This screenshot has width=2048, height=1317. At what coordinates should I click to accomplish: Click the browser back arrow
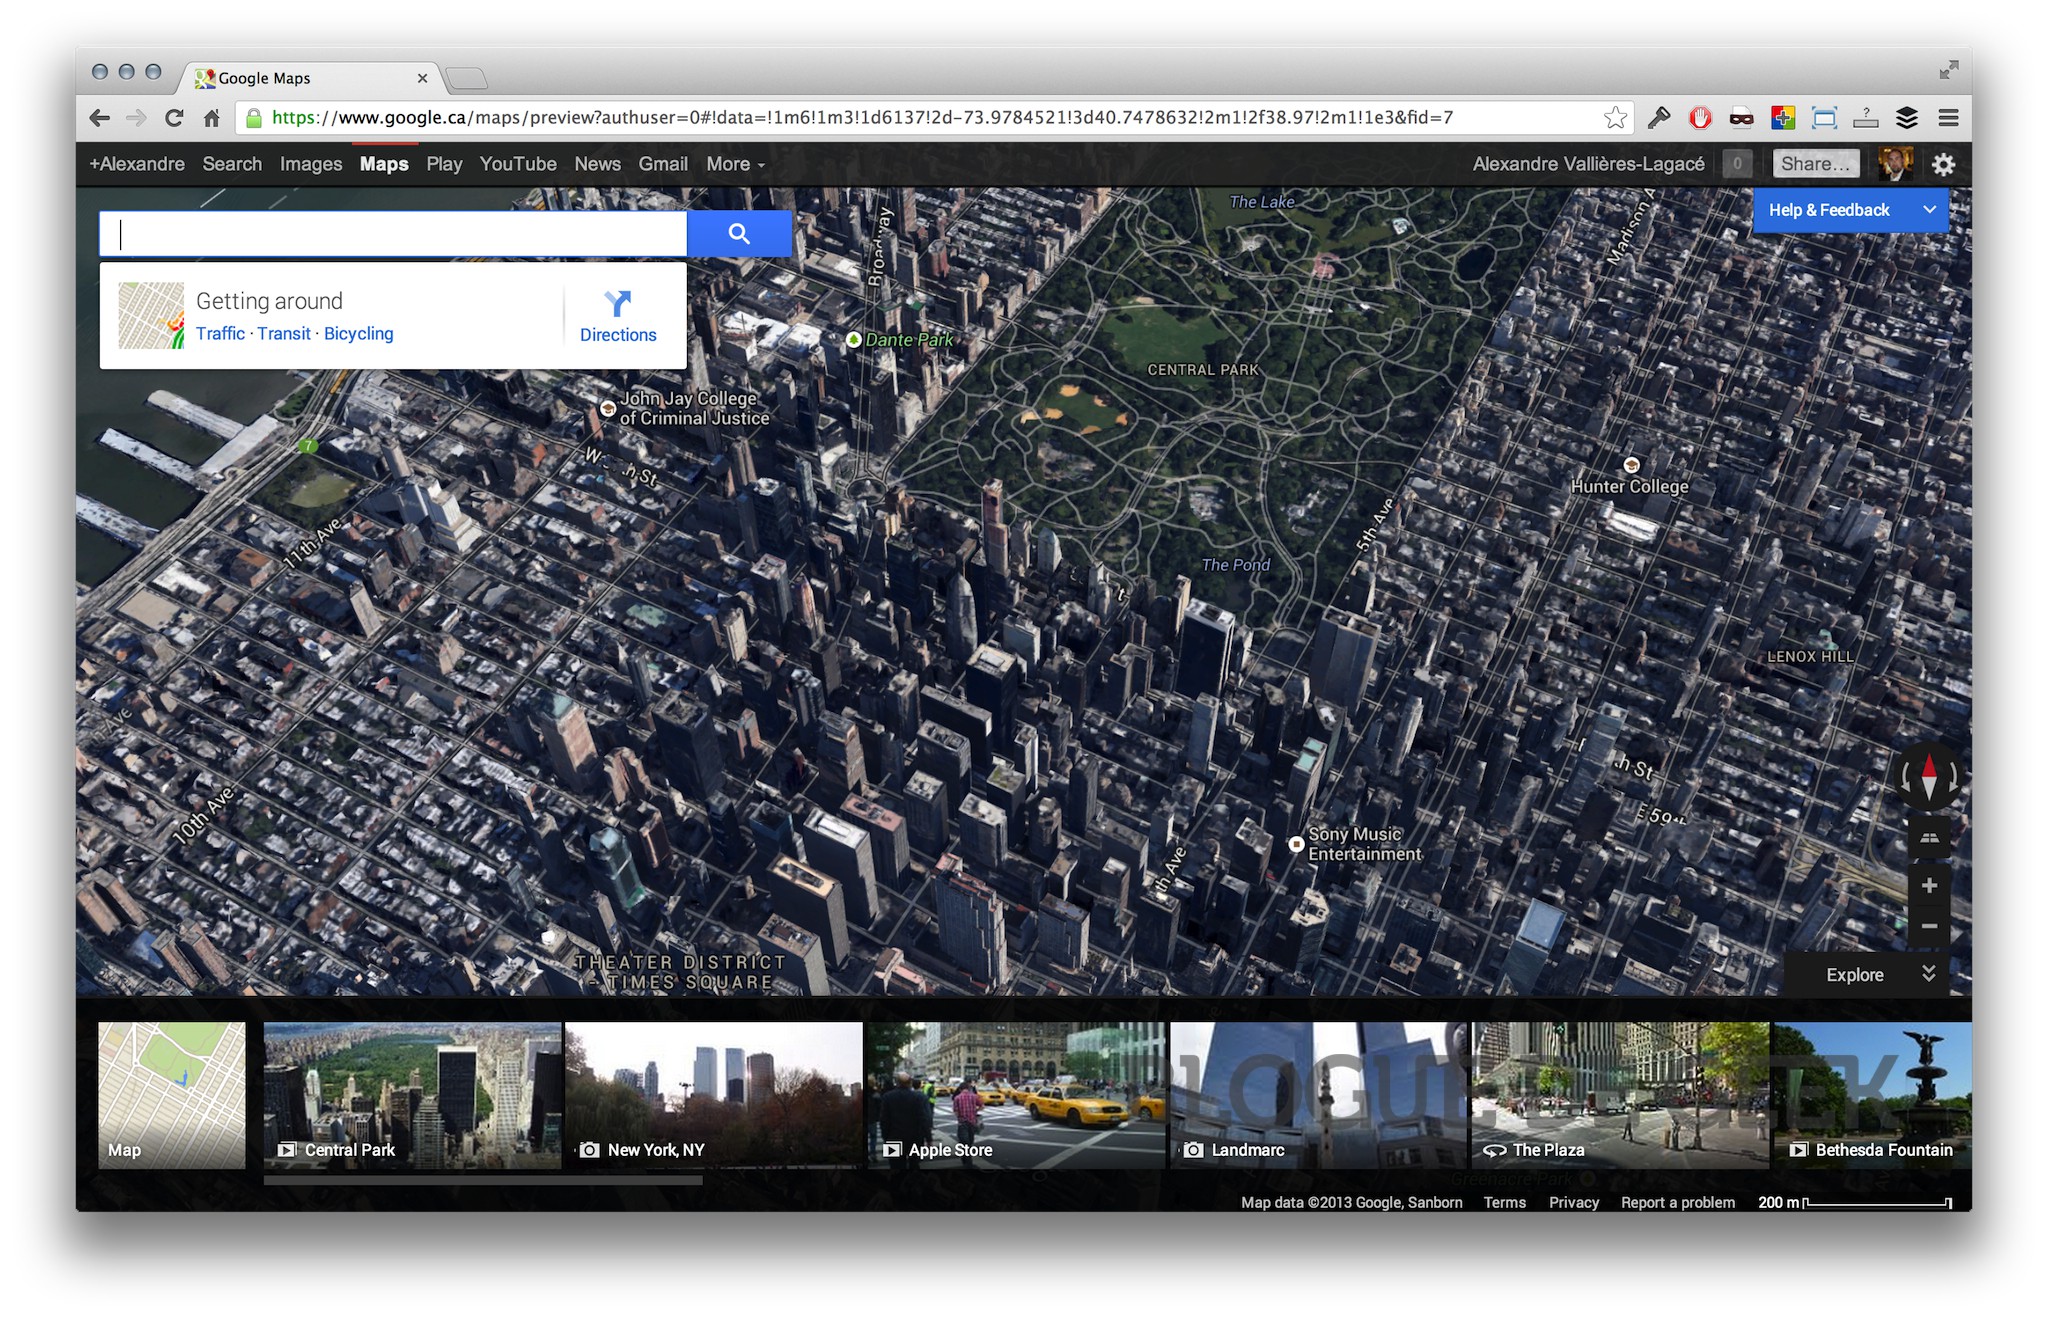pyautogui.click(x=99, y=118)
